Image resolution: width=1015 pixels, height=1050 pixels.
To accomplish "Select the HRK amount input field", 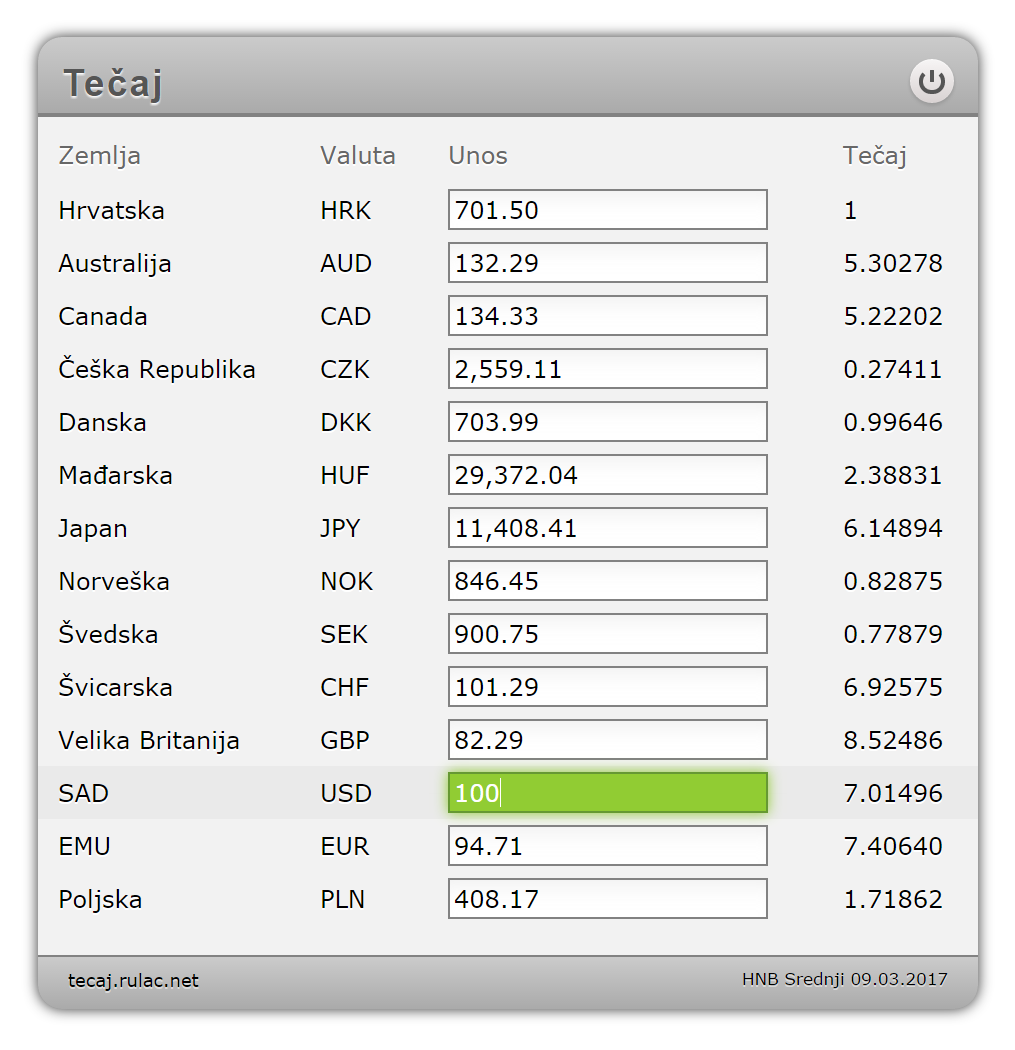I will click(x=607, y=210).
